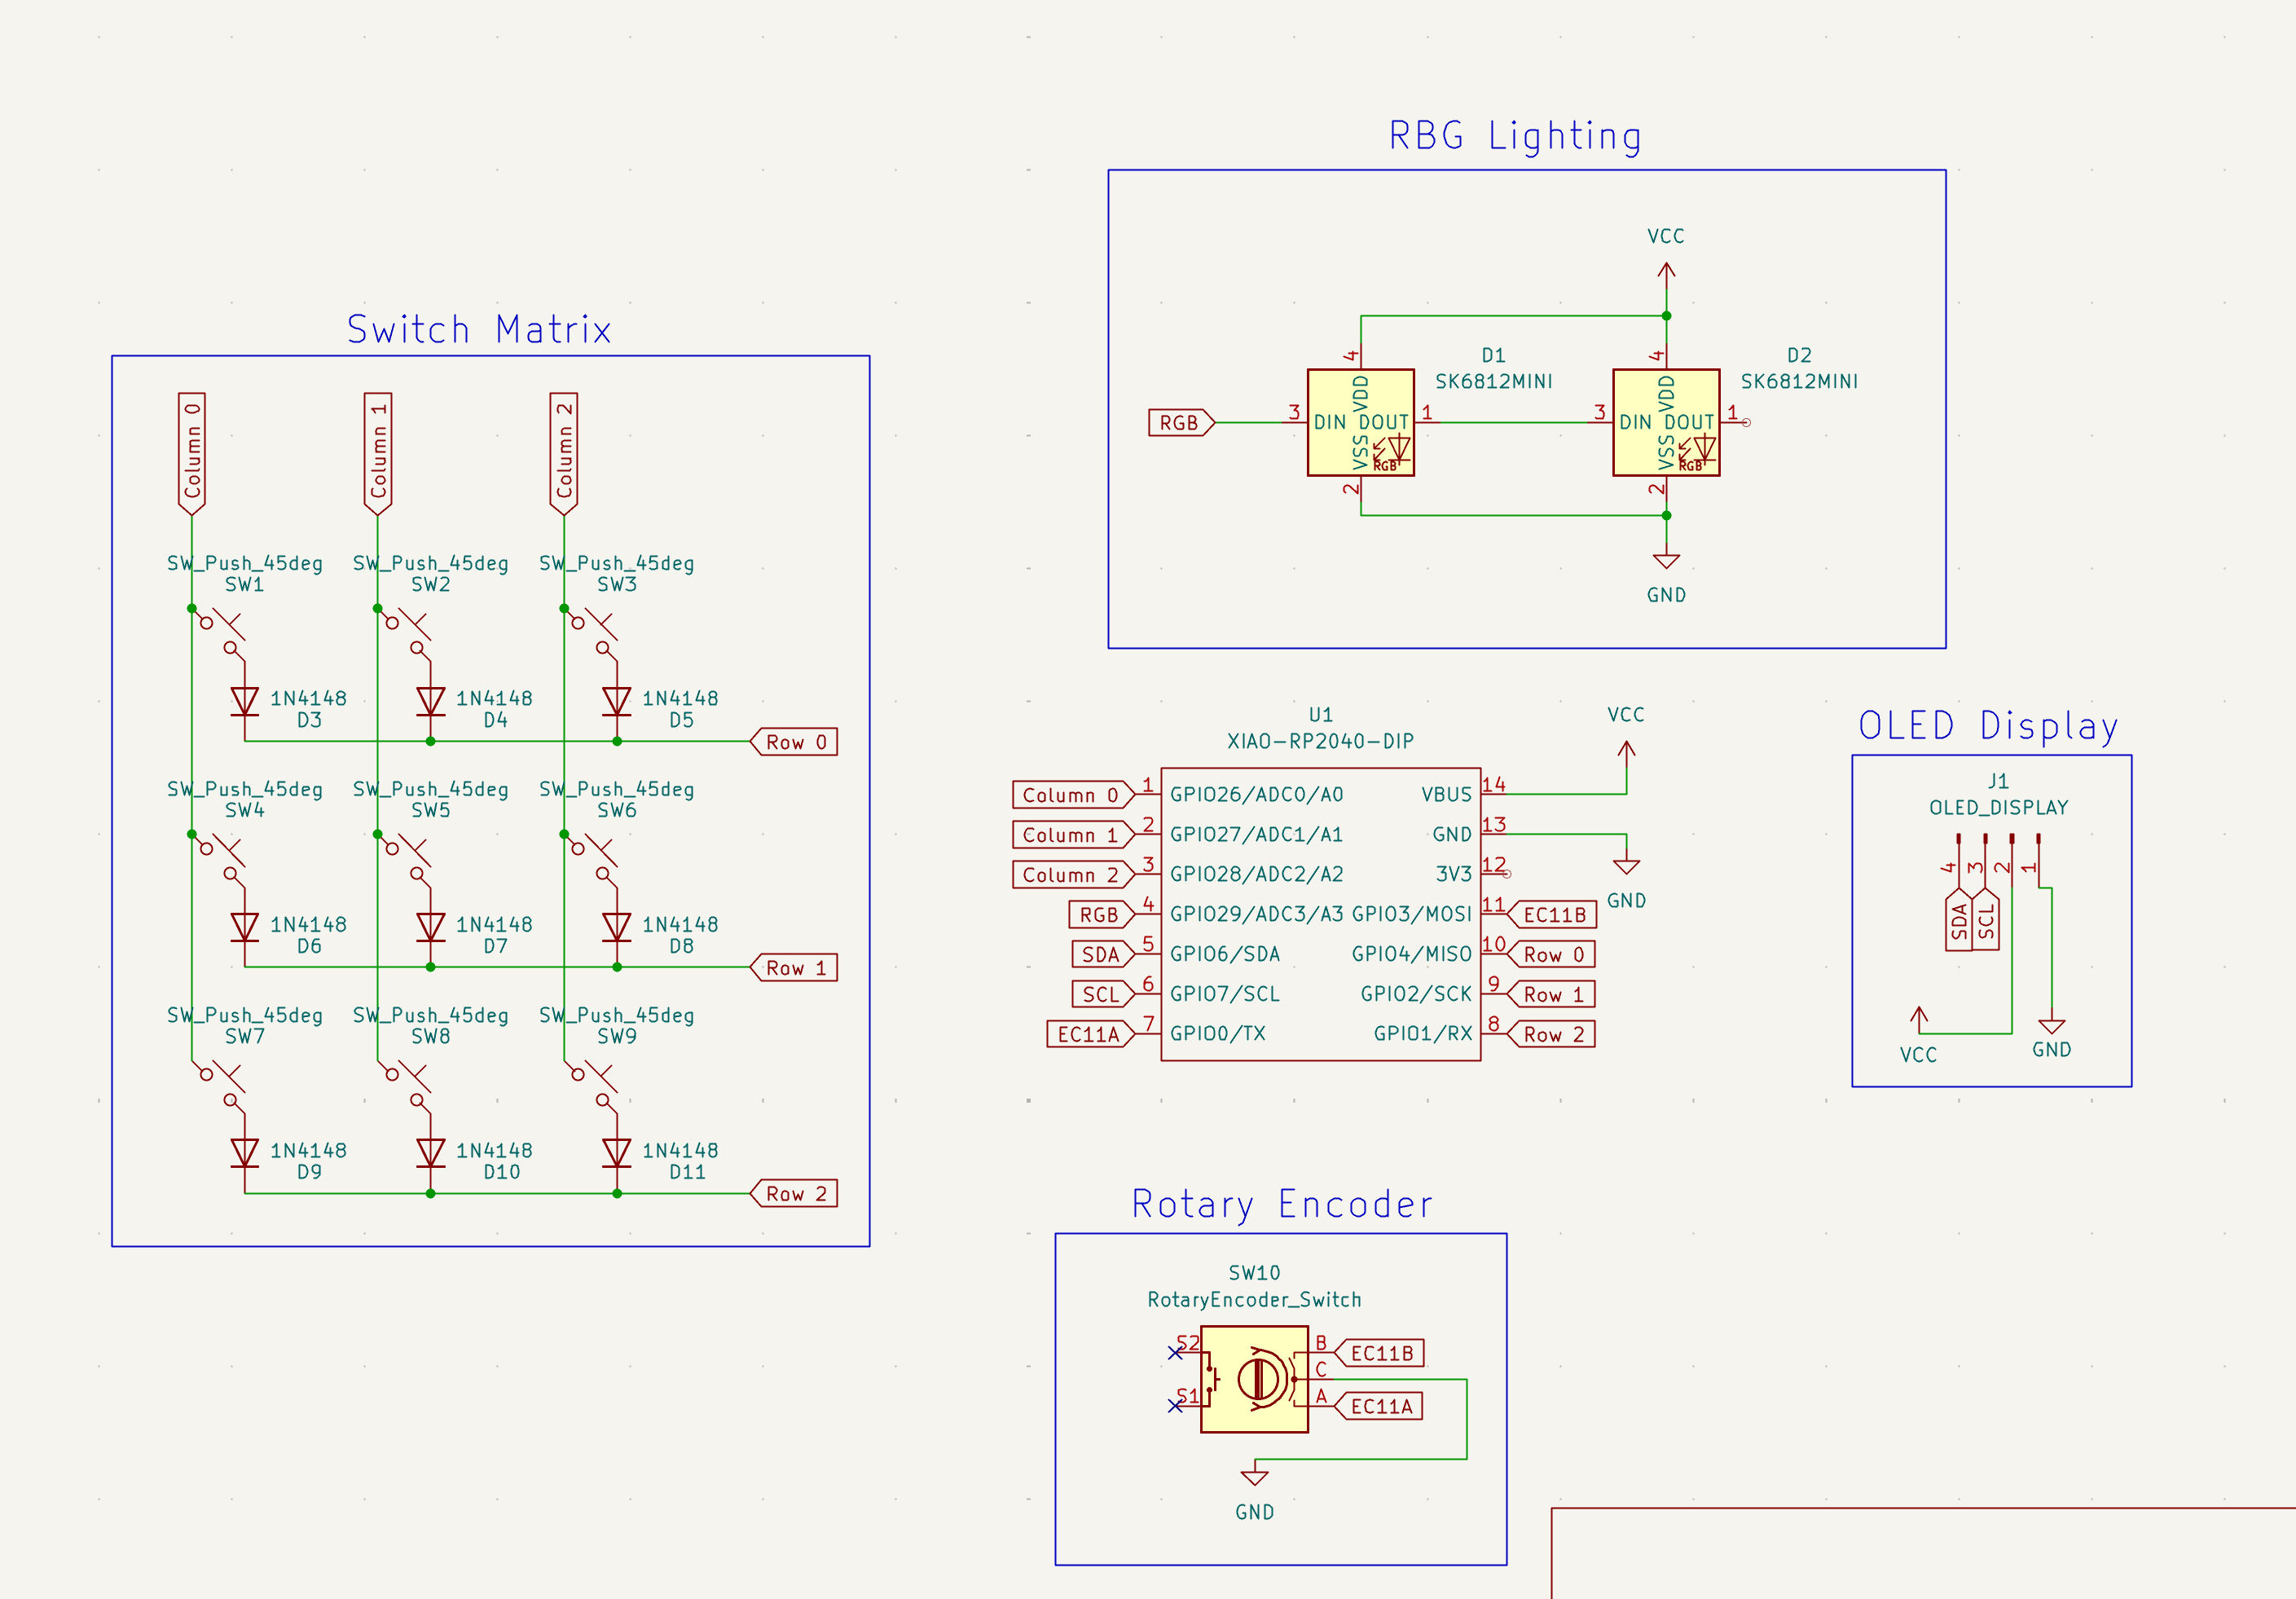Click the EC11B label on encoder pin B
The height and width of the screenshot is (1599, 2296).
click(x=1379, y=1353)
